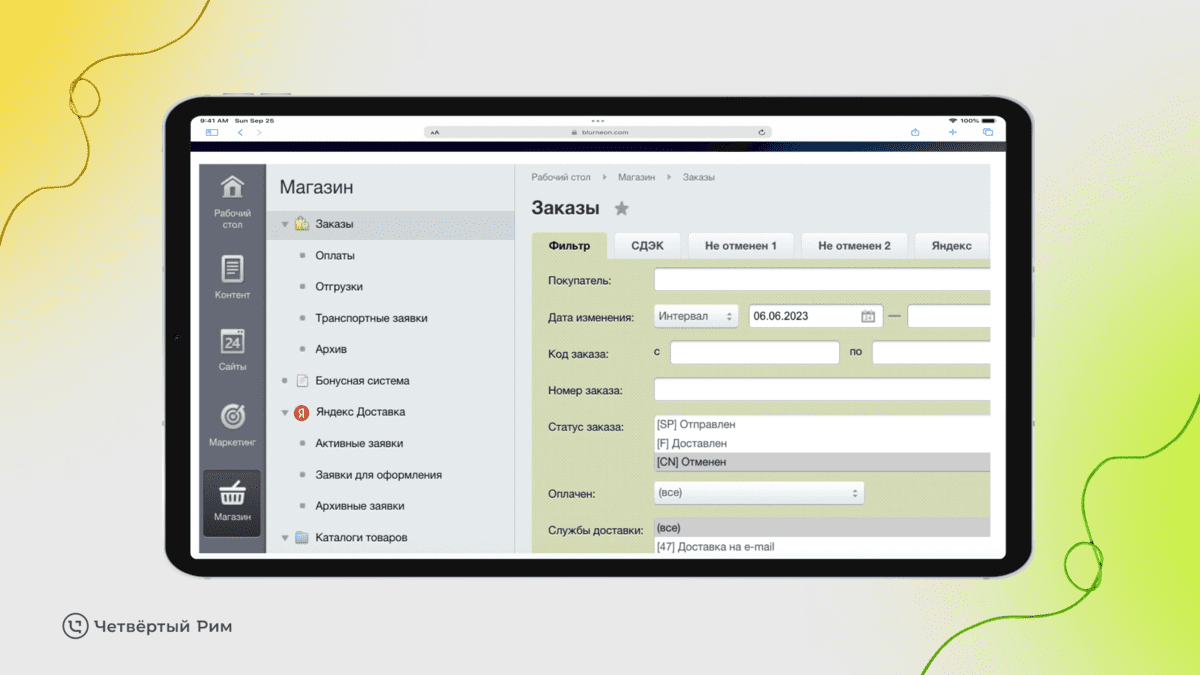Image resolution: width=1200 pixels, height=675 pixels.
Task: Select status [SP] Отправлен
Action: [822, 425]
